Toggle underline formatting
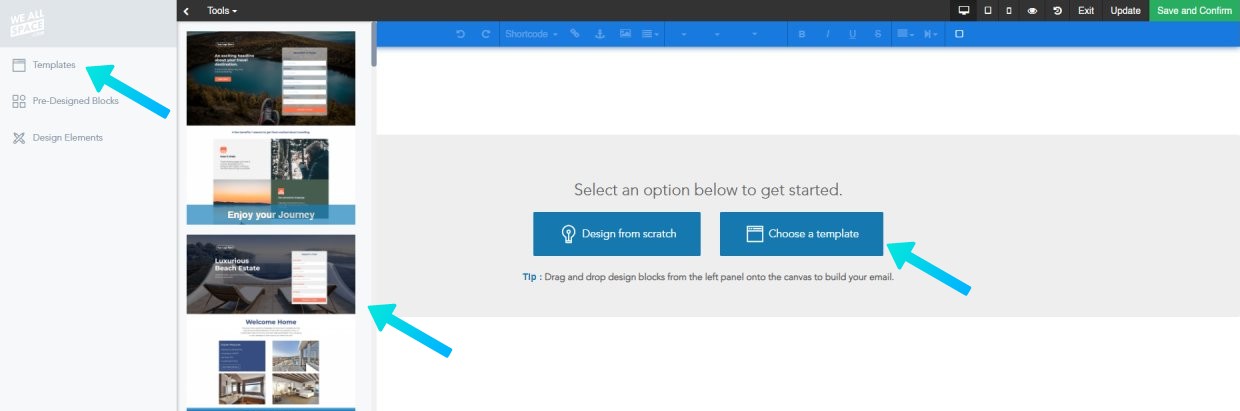This screenshot has height=411, width=1240. [852, 34]
